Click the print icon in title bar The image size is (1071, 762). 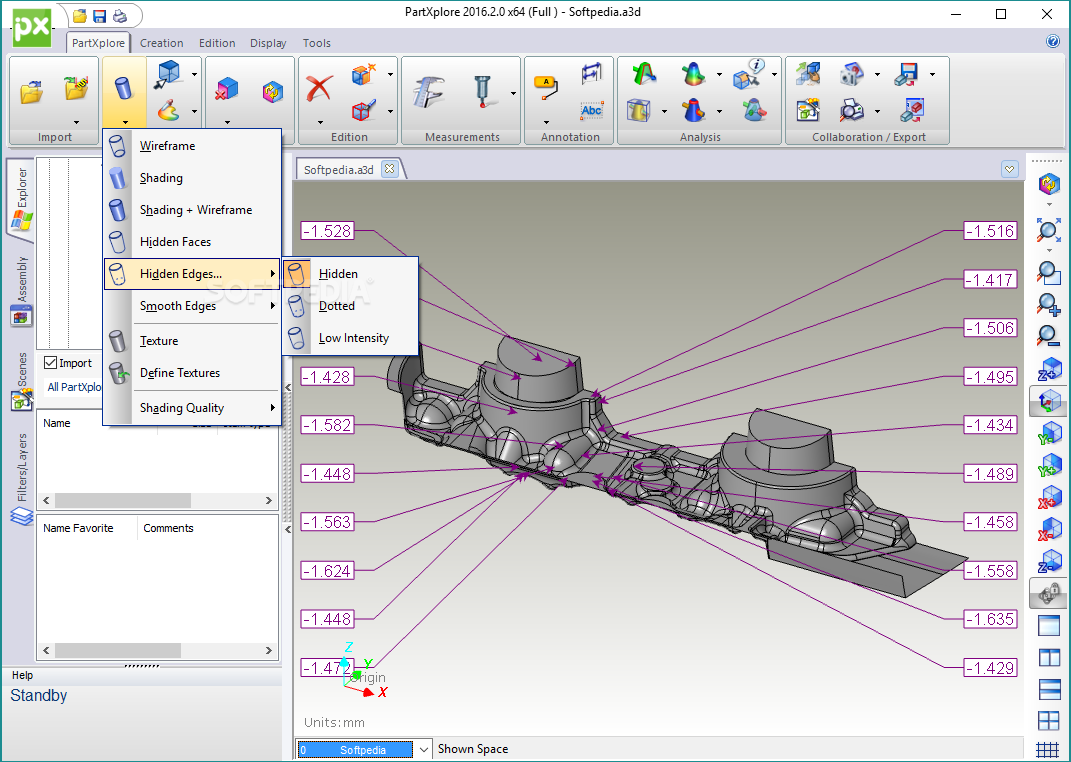[x=120, y=15]
